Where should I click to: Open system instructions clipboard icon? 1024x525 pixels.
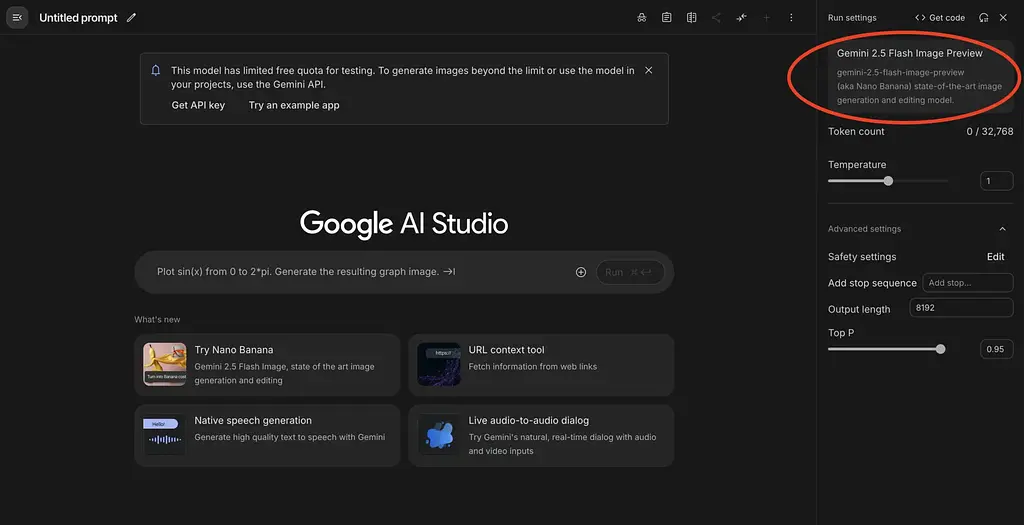point(666,18)
